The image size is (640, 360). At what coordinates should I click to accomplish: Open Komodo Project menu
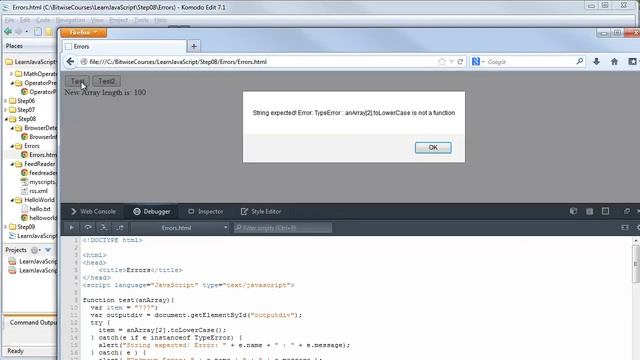coord(118,20)
